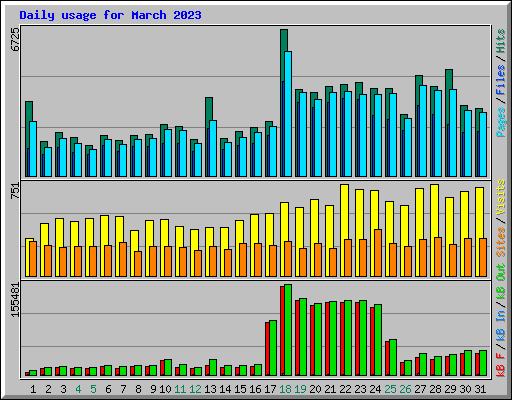This screenshot has height=400, width=512.
Task: Click the green kB Out bar for day 25
Action: [393, 358]
